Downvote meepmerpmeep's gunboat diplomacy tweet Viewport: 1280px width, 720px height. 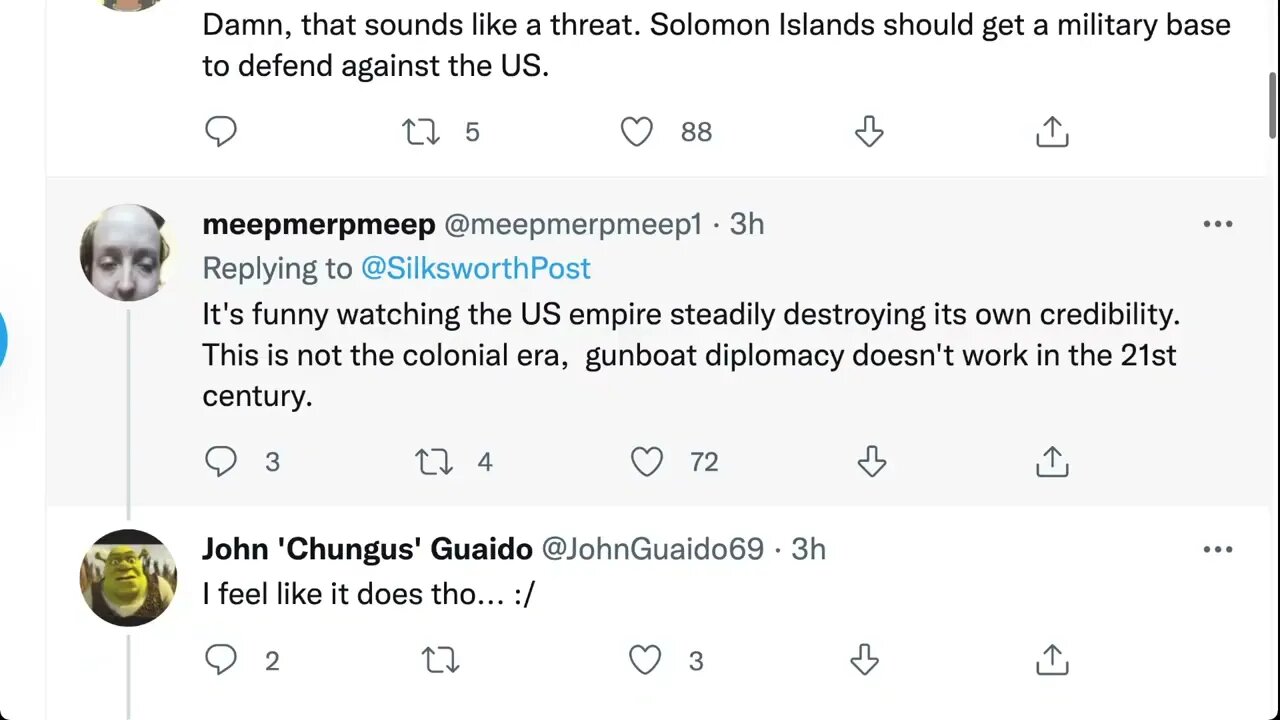[x=872, y=461]
